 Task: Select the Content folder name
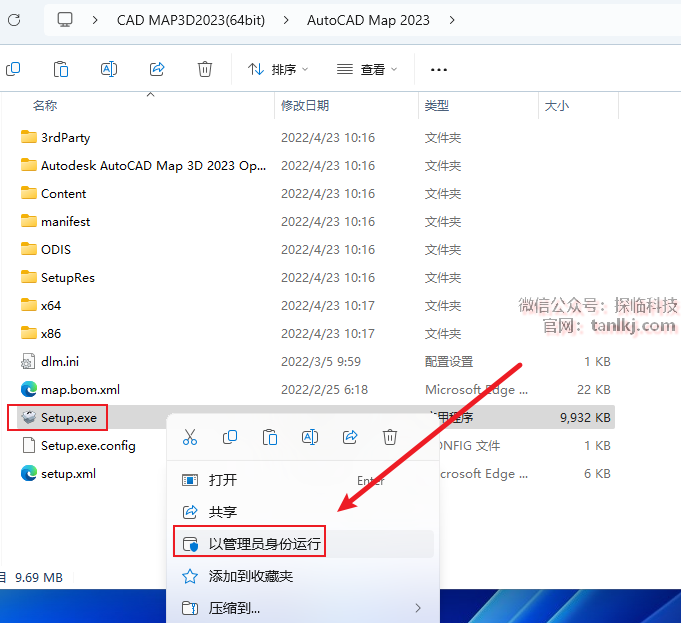tap(63, 193)
